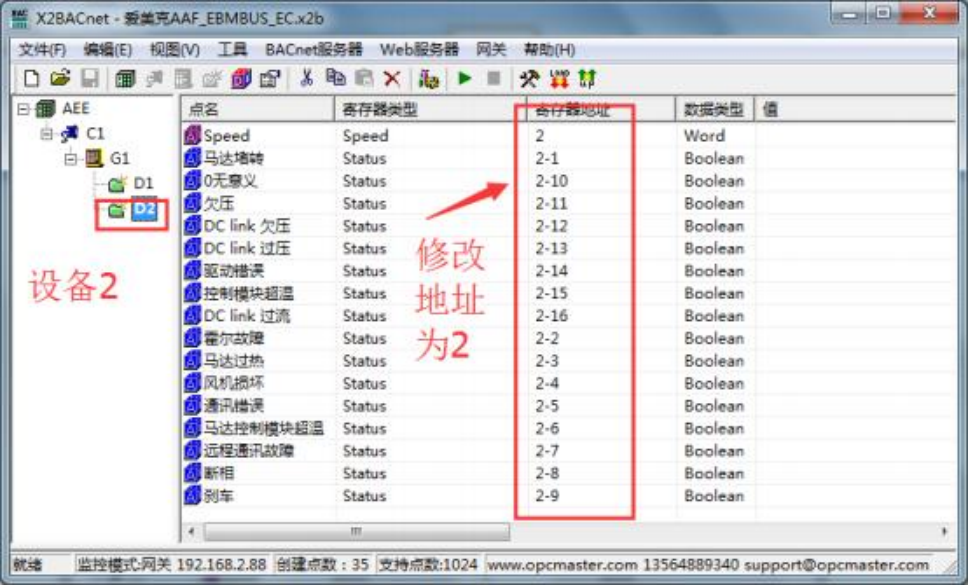
Task: Select device D1 in tree
Action: click(x=143, y=184)
